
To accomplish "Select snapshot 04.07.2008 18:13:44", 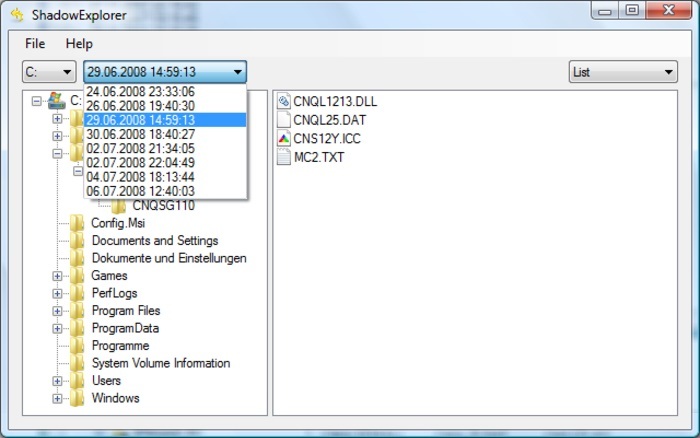I will tap(165, 177).
